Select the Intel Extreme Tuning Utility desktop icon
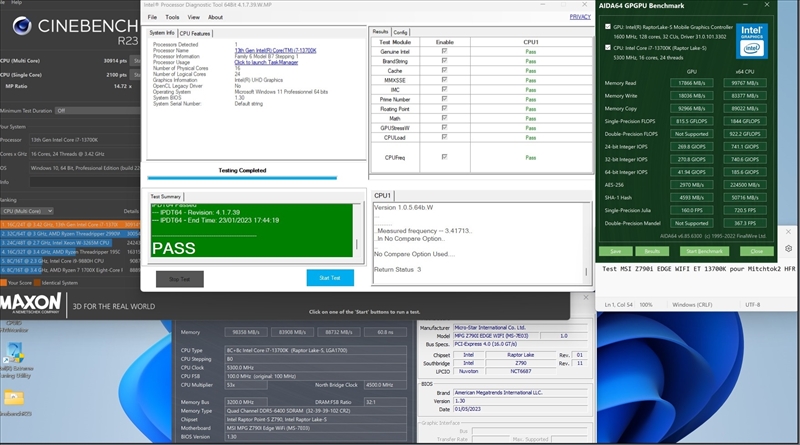Screen dimensions: 800x445 coord(14,360)
